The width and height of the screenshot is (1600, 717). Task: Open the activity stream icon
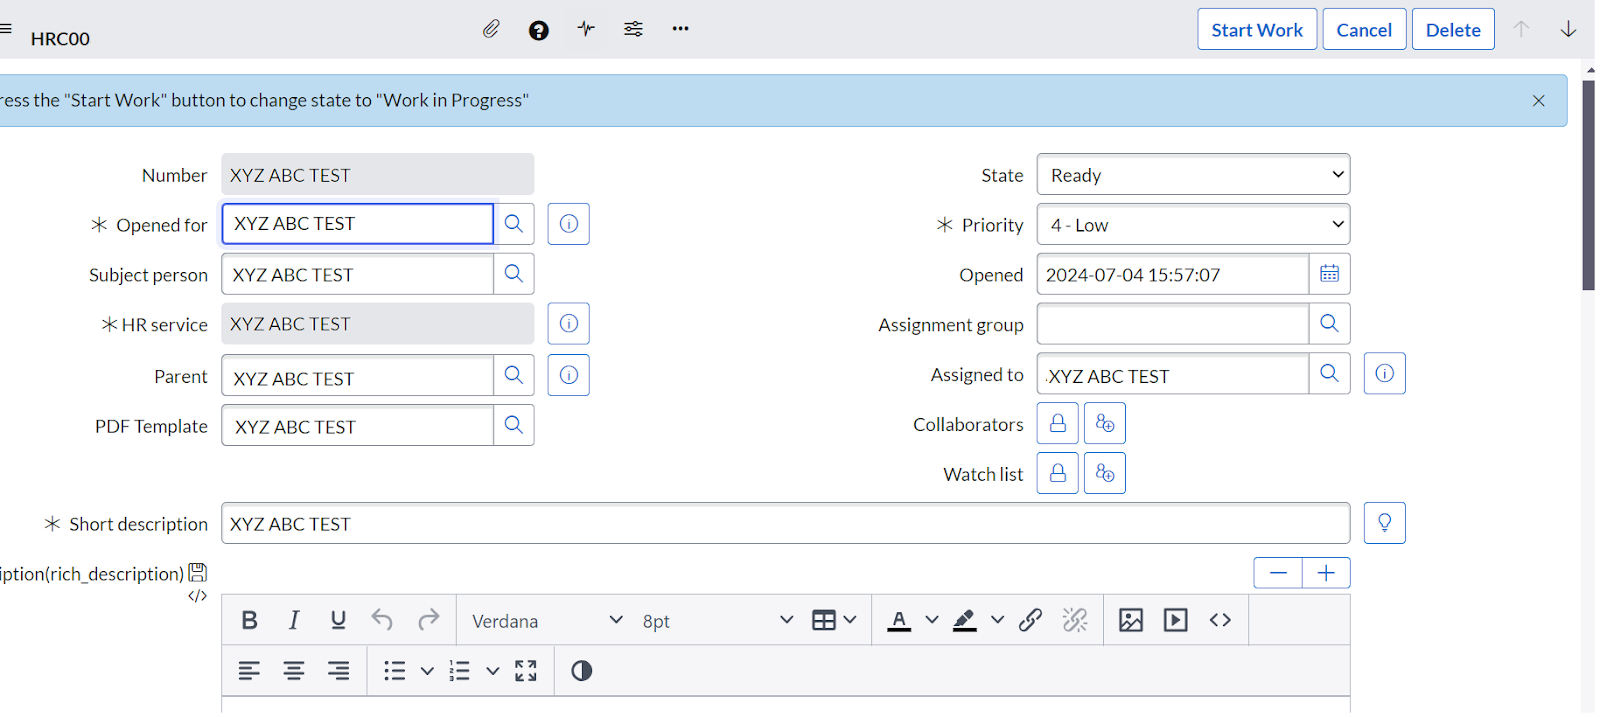[x=586, y=29]
